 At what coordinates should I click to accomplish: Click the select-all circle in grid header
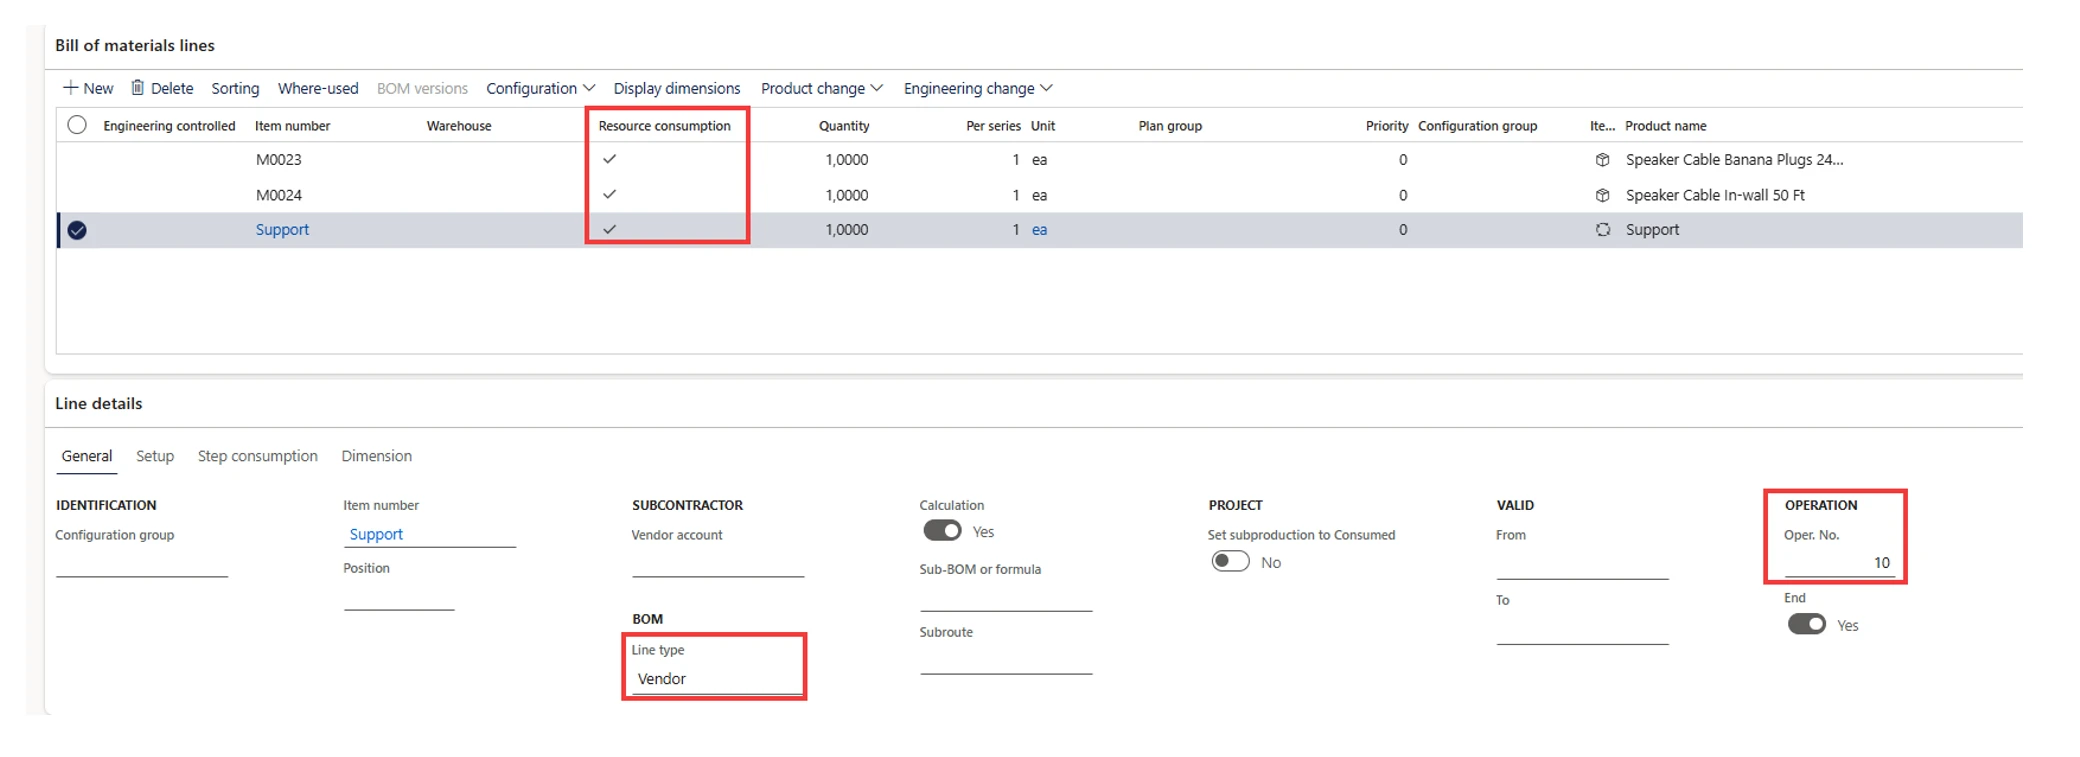pos(77,125)
